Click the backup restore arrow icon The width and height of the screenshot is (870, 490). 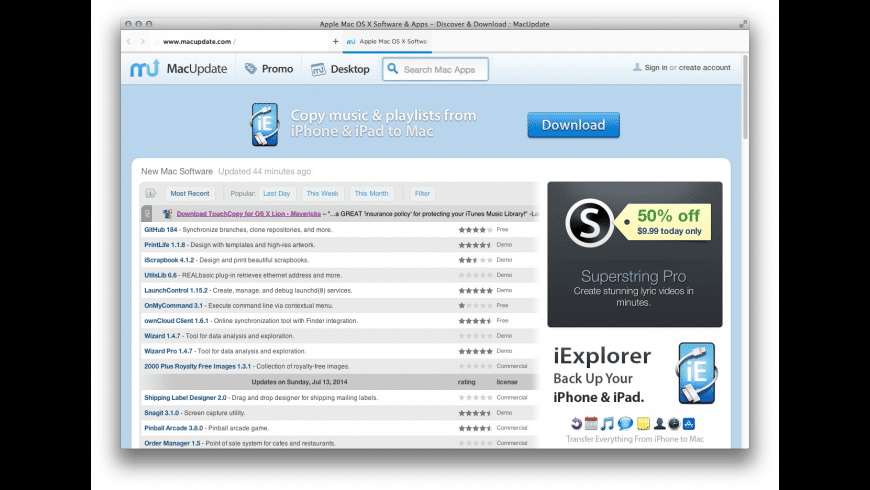coord(576,423)
